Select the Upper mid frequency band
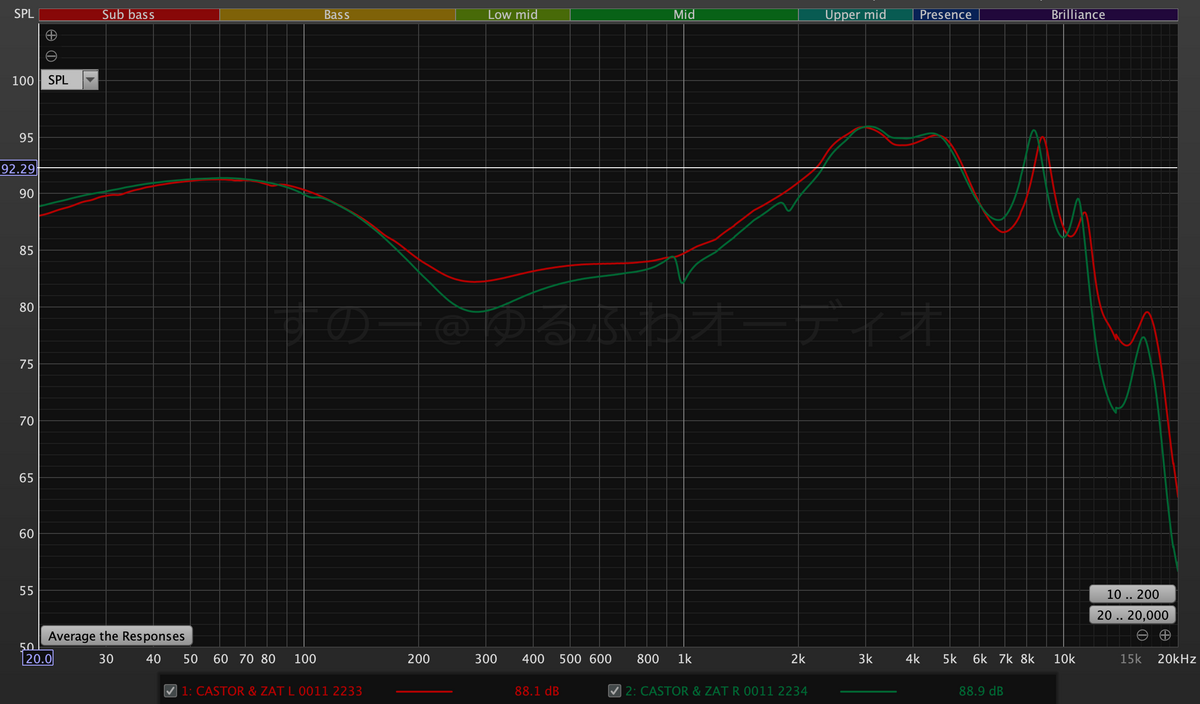This screenshot has width=1200, height=704. pyautogui.click(x=856, y=15)
